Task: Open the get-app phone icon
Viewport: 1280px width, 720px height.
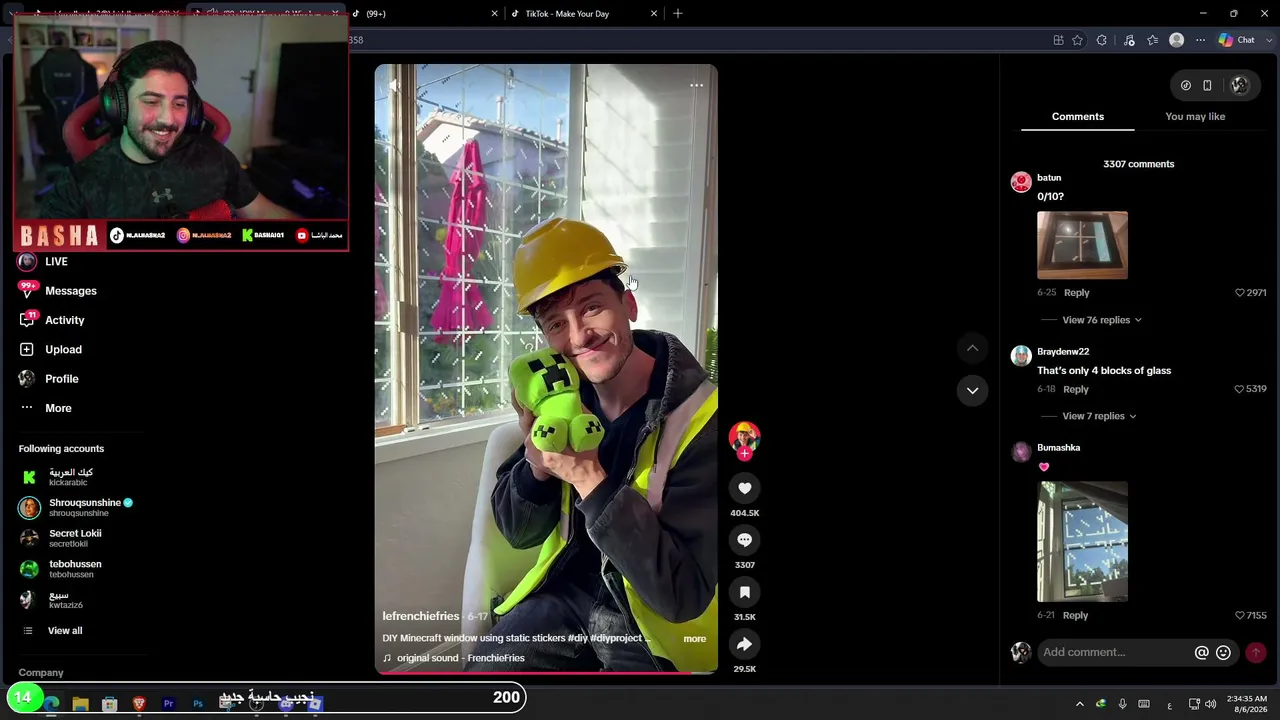Action: point(1207,86)
